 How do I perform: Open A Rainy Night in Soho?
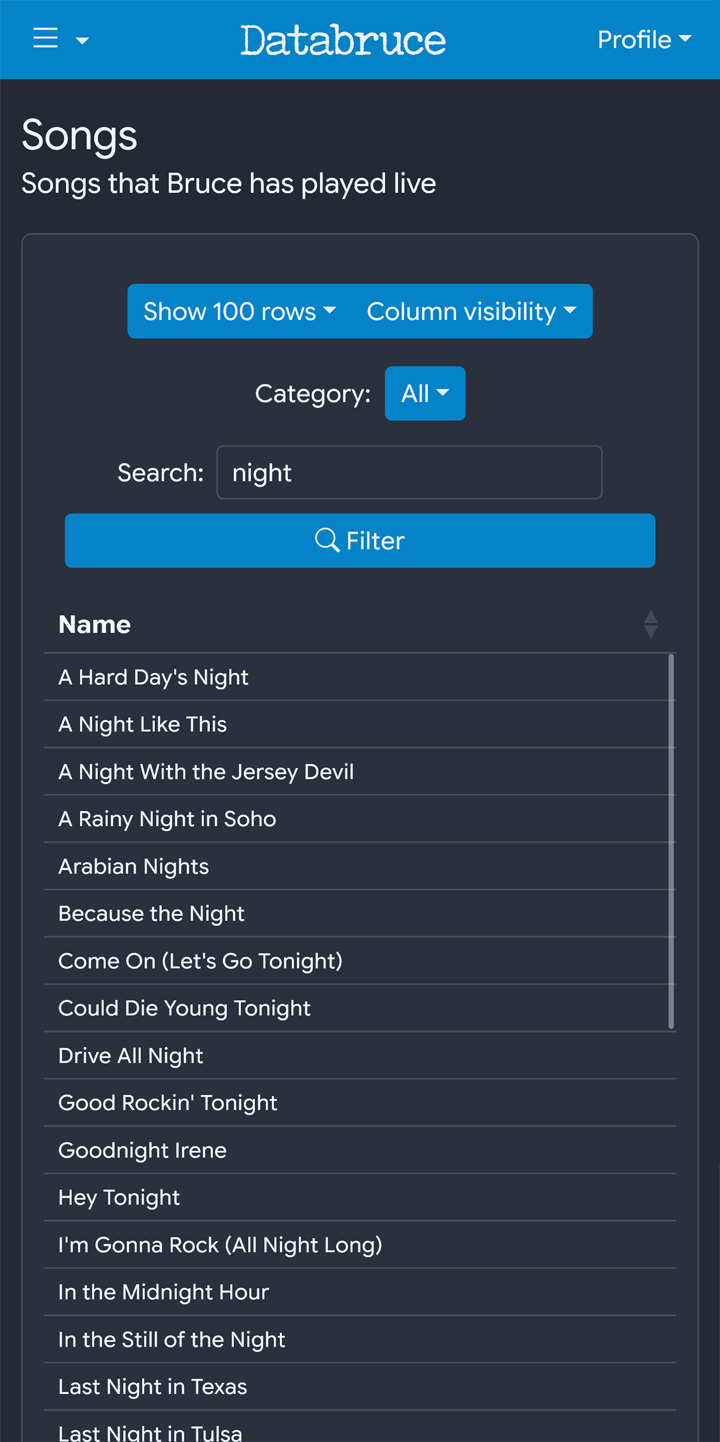(167, 819)
